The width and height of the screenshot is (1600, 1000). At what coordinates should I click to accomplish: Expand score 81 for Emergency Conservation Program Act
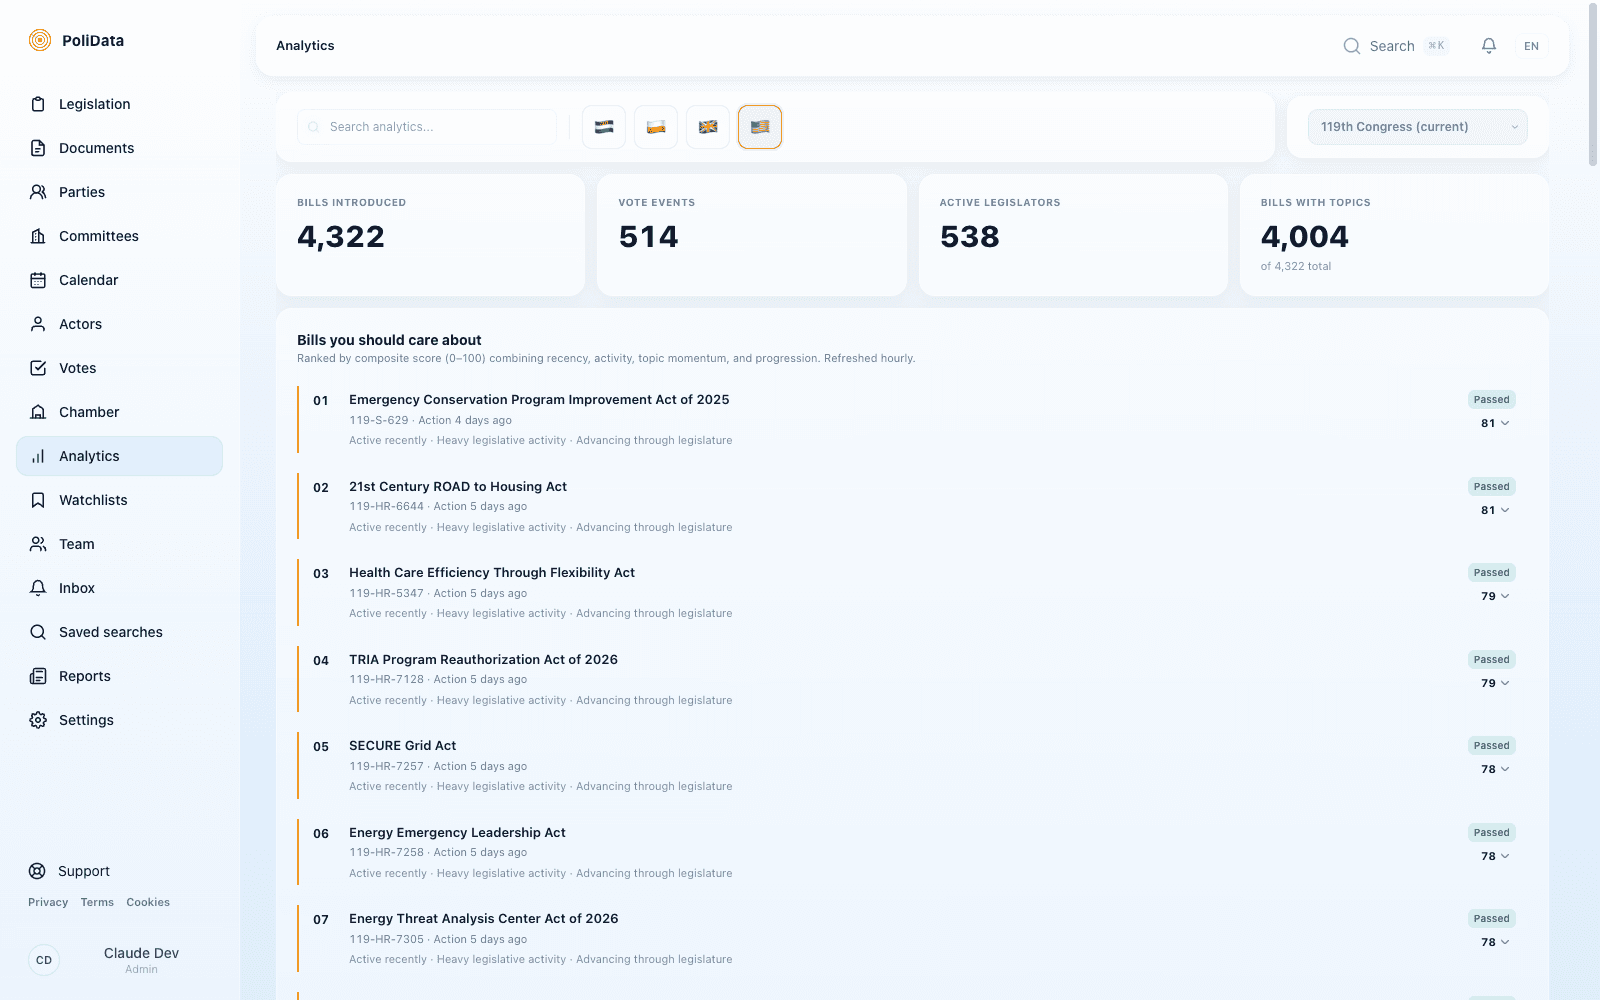click(1495, 423)
